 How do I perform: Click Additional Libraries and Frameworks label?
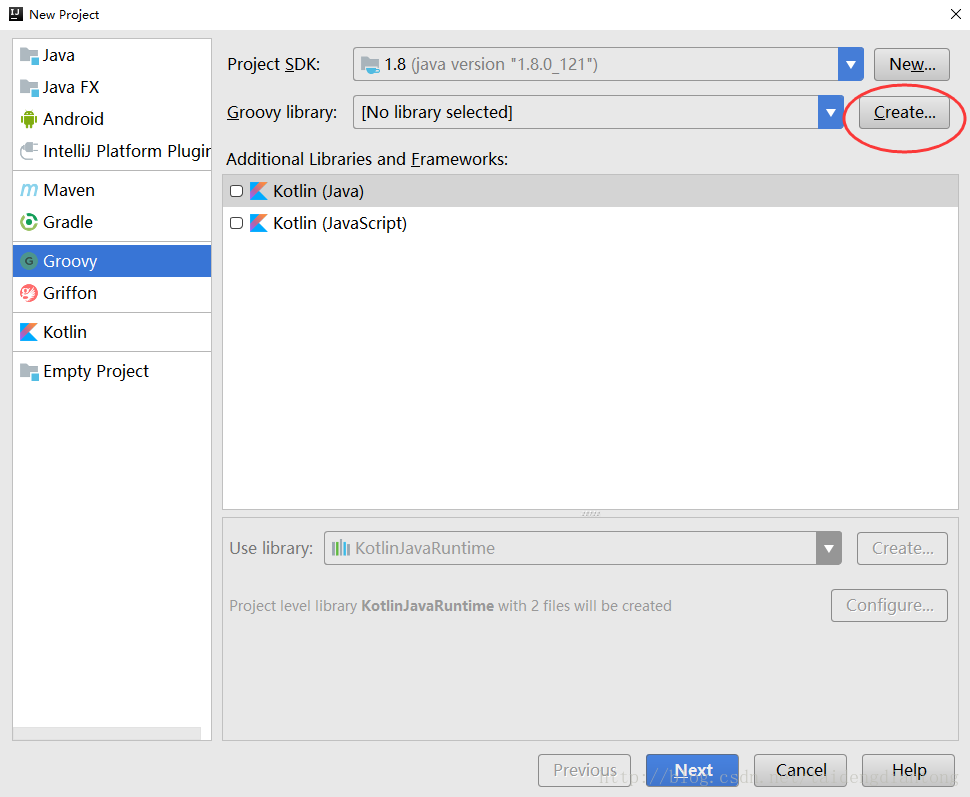pyautogui.click(x=367, y=159)
